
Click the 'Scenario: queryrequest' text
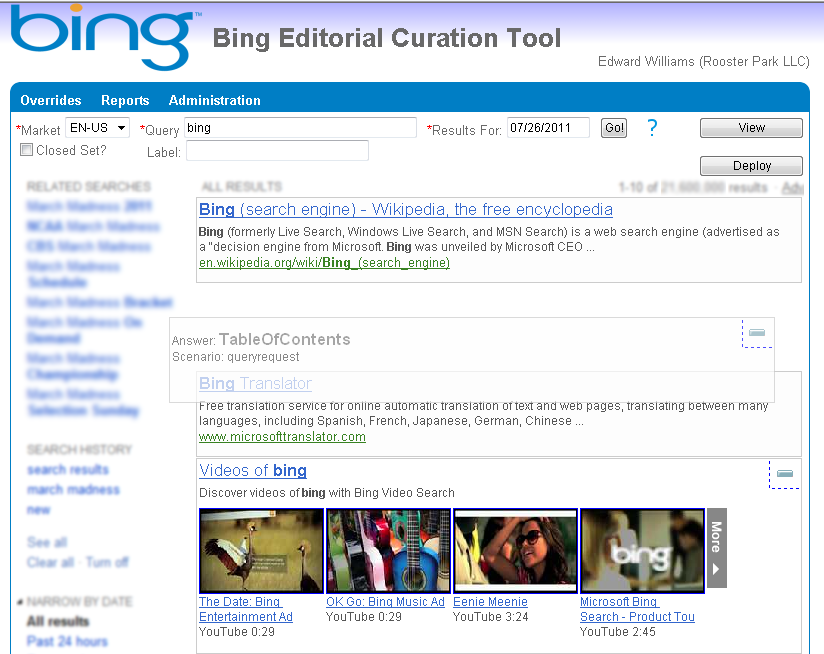click(235, 357)
